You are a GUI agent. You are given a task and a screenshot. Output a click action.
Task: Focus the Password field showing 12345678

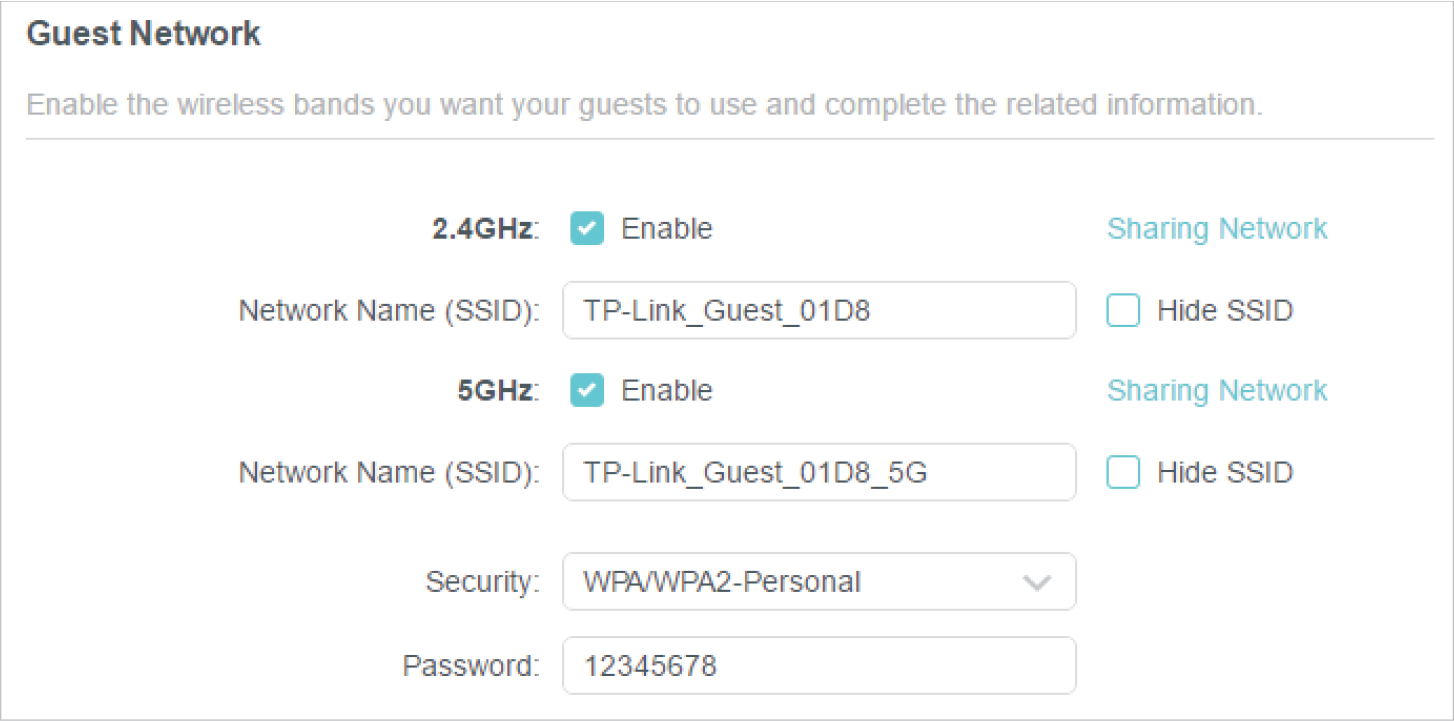pos(818,665)
